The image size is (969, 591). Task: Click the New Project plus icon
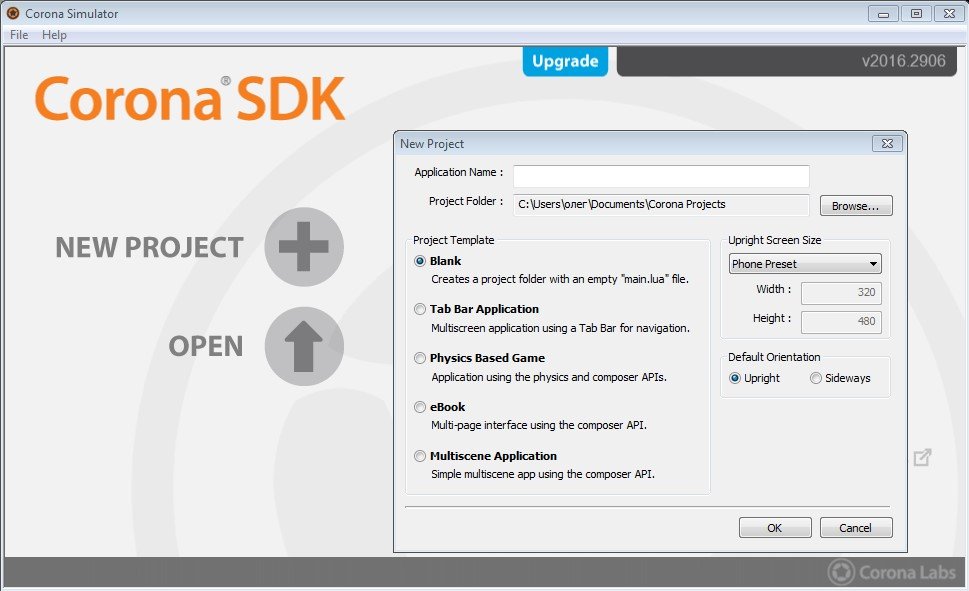(x=304, y=247)
